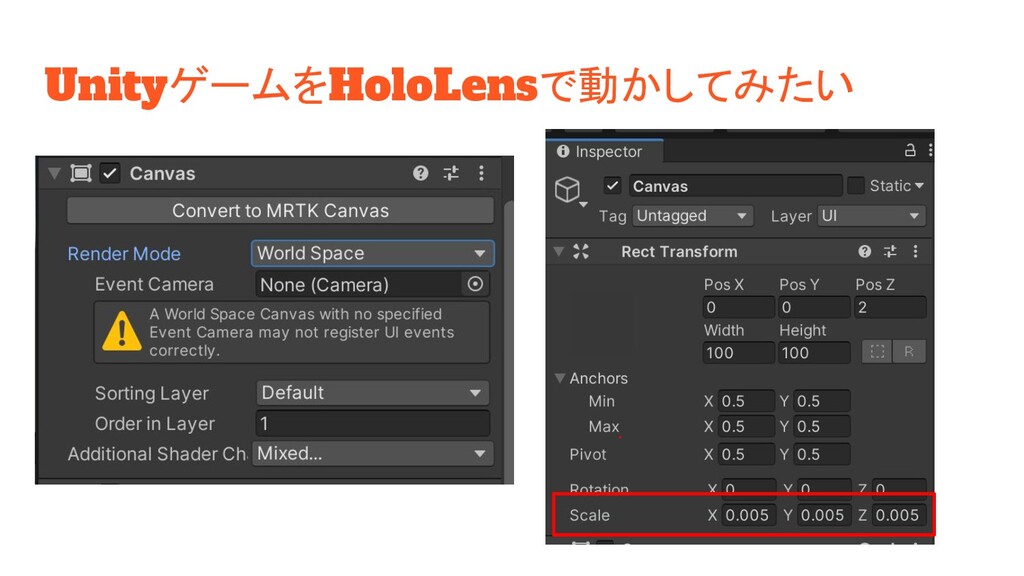Click Scale Y field
The image size is (1024, 576).
(x=824, y=515)
